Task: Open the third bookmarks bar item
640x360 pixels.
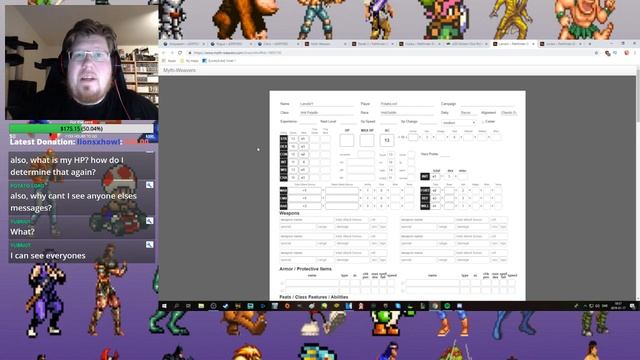Action: tap(219, 61)
